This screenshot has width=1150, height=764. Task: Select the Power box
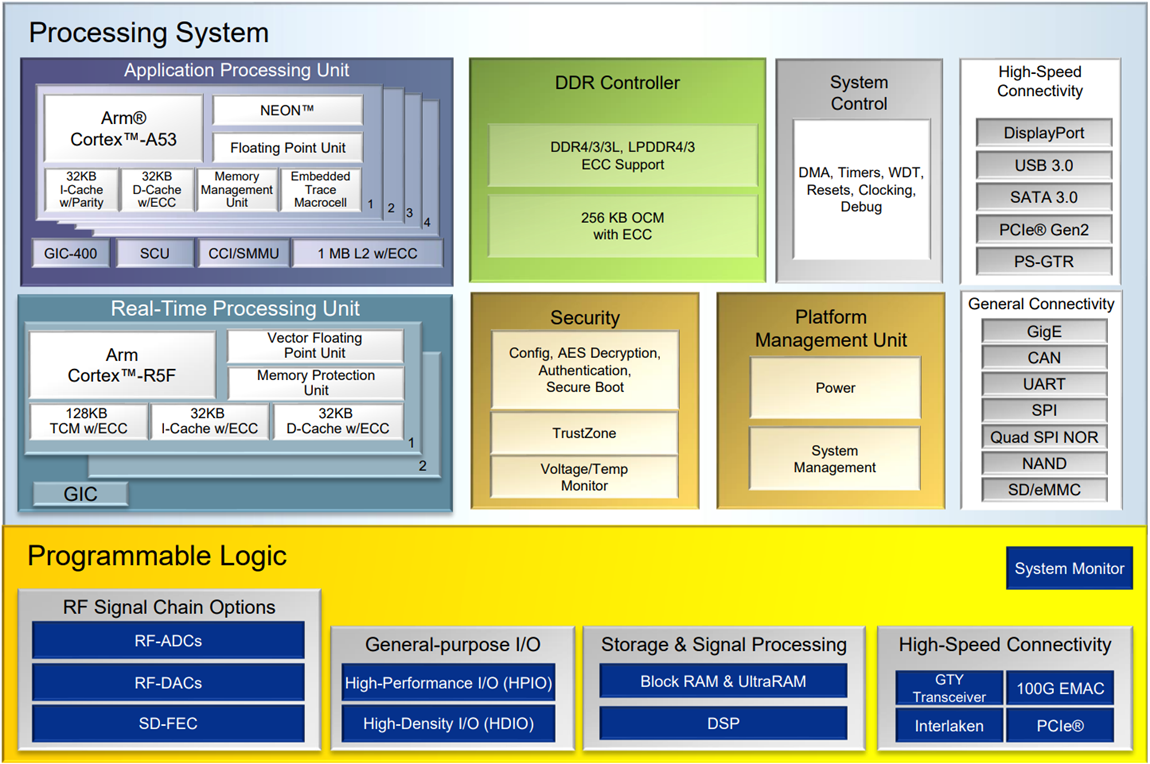pyautogui.click(x=835, y=388)
